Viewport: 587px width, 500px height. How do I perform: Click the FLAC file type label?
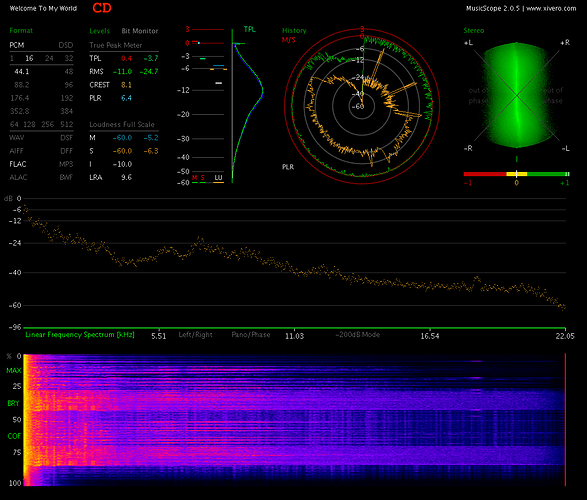pos(18,164)
